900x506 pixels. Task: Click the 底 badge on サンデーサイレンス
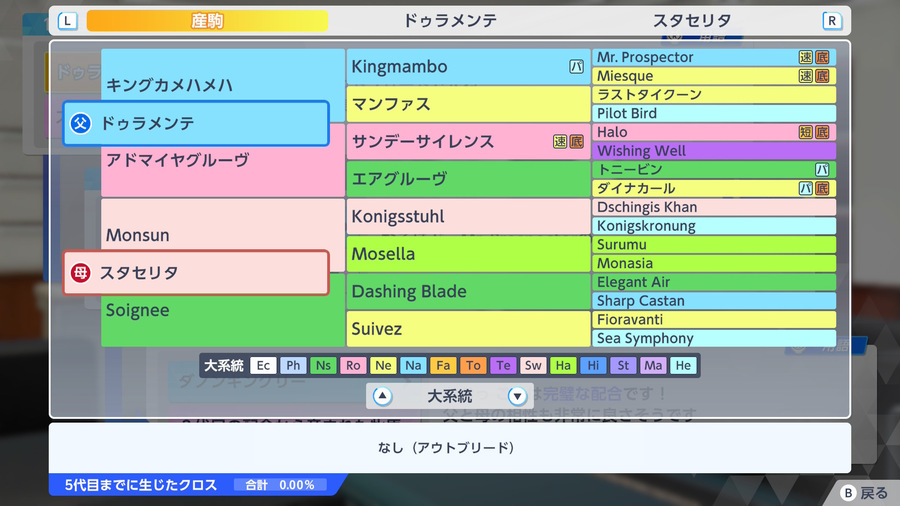[576, 142]
